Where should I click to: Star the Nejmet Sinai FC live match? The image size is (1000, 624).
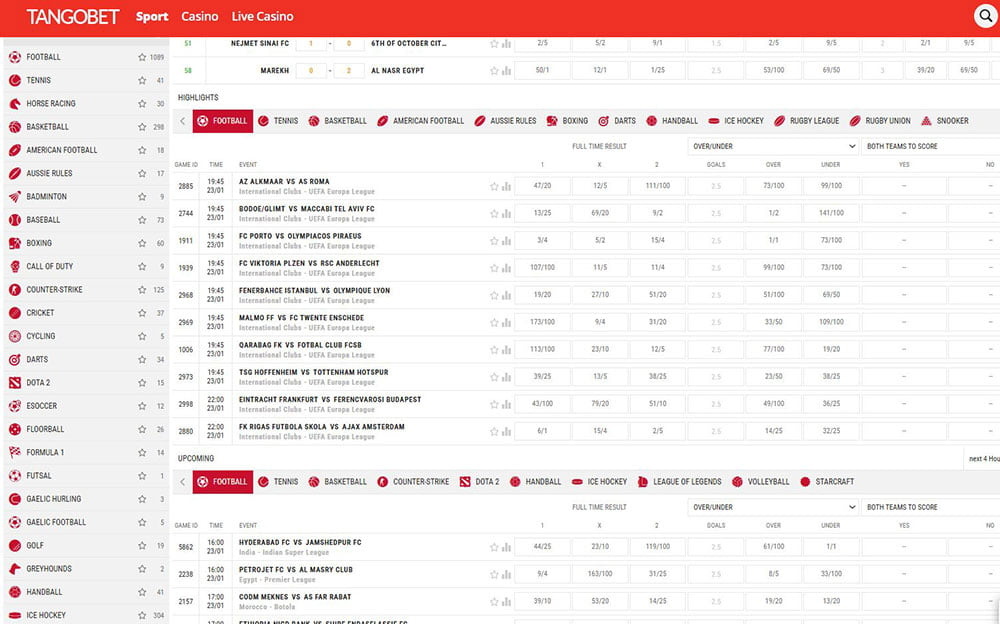(494, 43)
